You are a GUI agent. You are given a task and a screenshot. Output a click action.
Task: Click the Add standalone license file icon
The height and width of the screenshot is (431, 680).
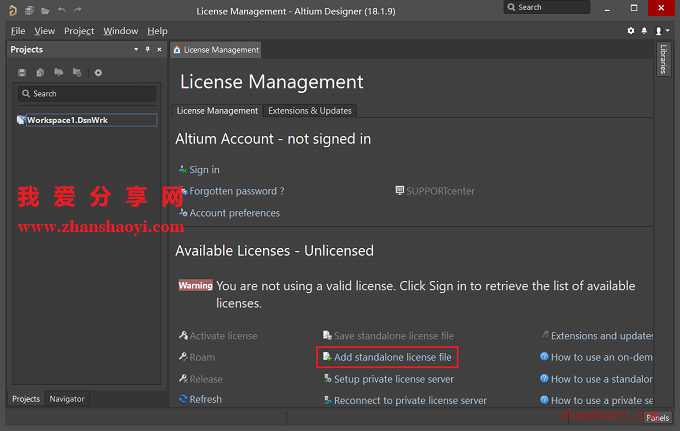click(x=327, y=357)
